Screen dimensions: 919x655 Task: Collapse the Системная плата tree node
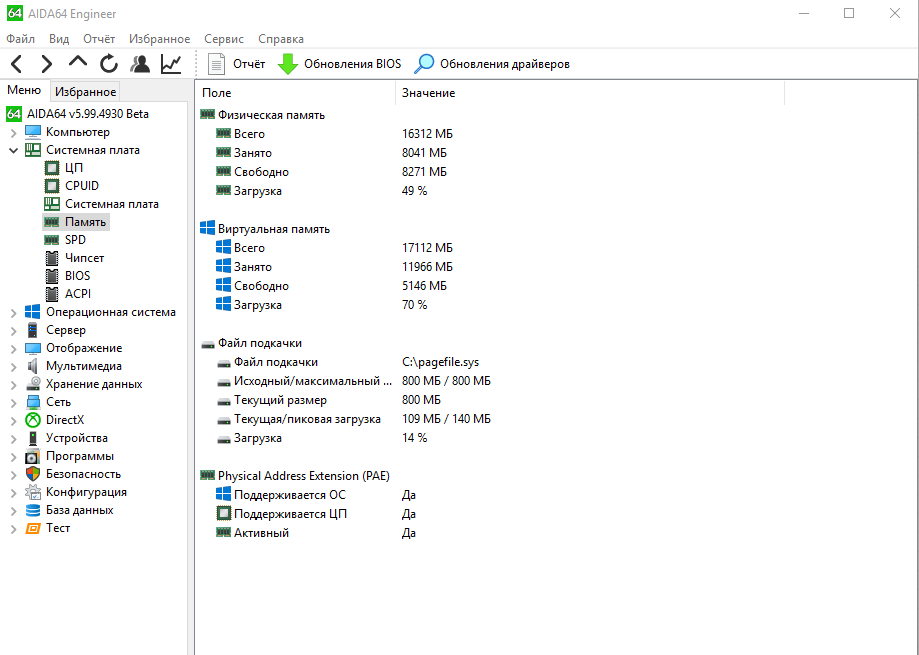(x=13, y=151)
